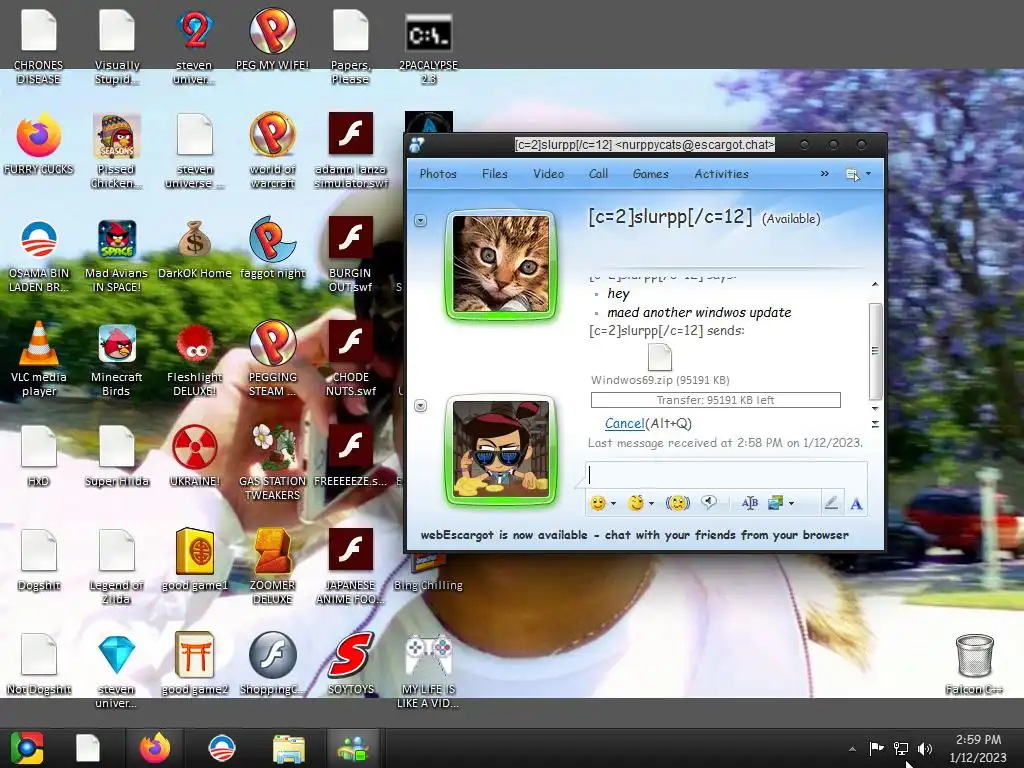This screenshot has height=768, width=1024.
Task: Show hidden tray icons arrow
Action: [852, 749]
